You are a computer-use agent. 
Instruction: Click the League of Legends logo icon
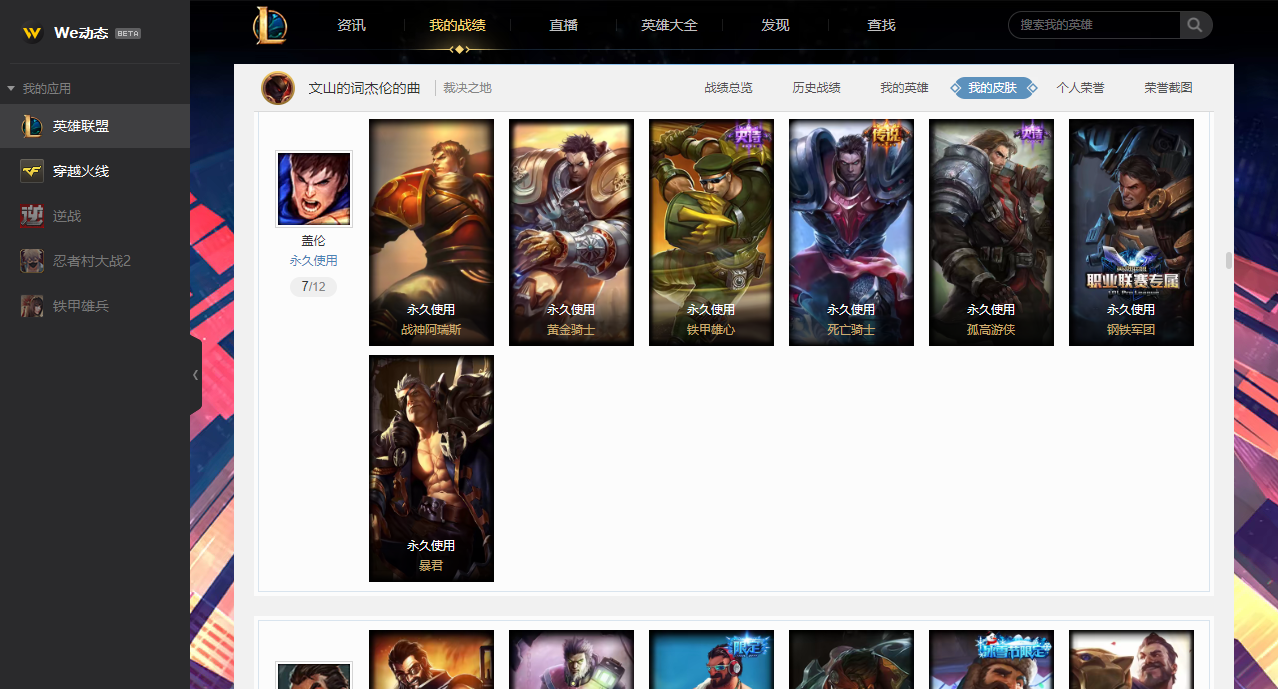269,25
